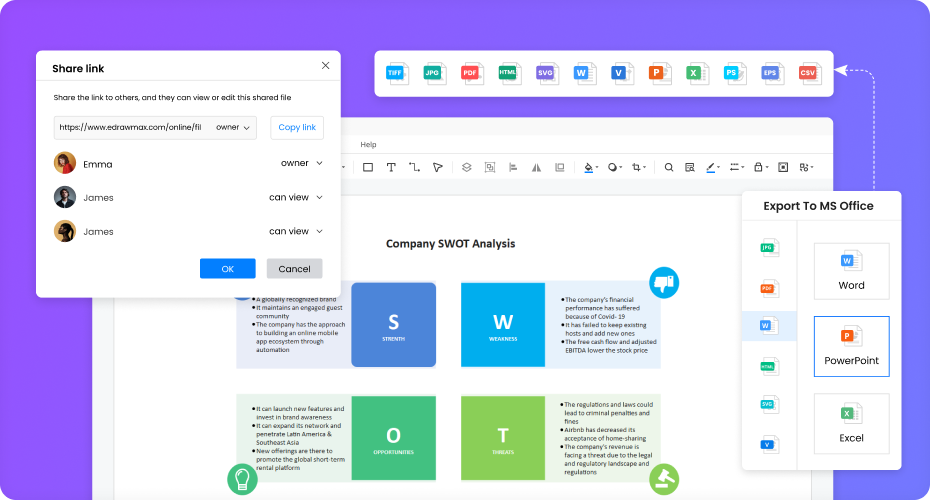Click the flip horizontal icon in toolbar
The height and width of the screenshot is (500, 930).
536,168
